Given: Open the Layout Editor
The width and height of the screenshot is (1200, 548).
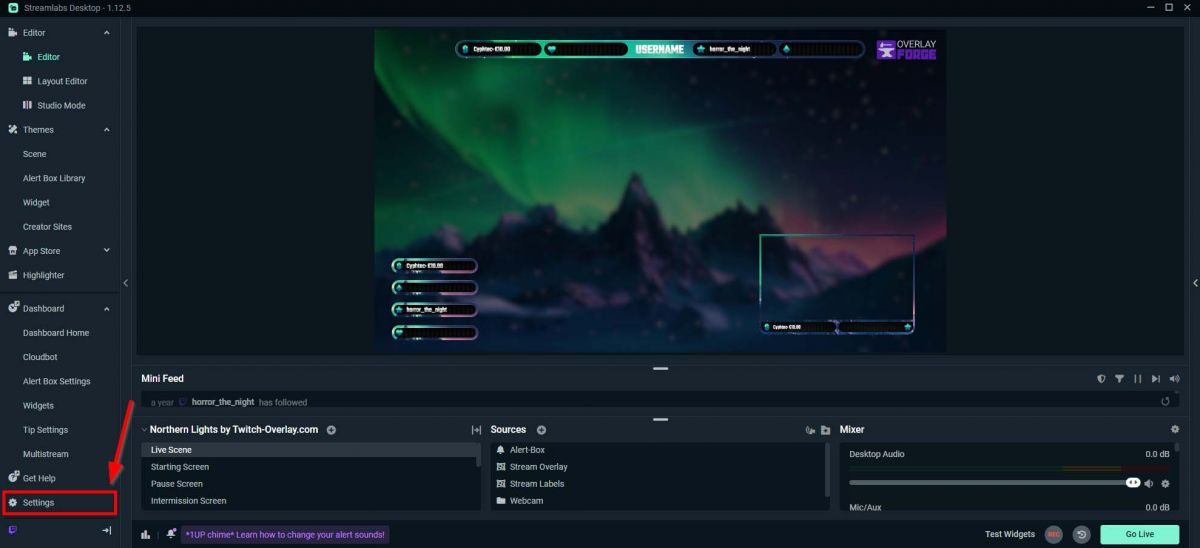Looking at the screenshot, I should tap(62, 81).
